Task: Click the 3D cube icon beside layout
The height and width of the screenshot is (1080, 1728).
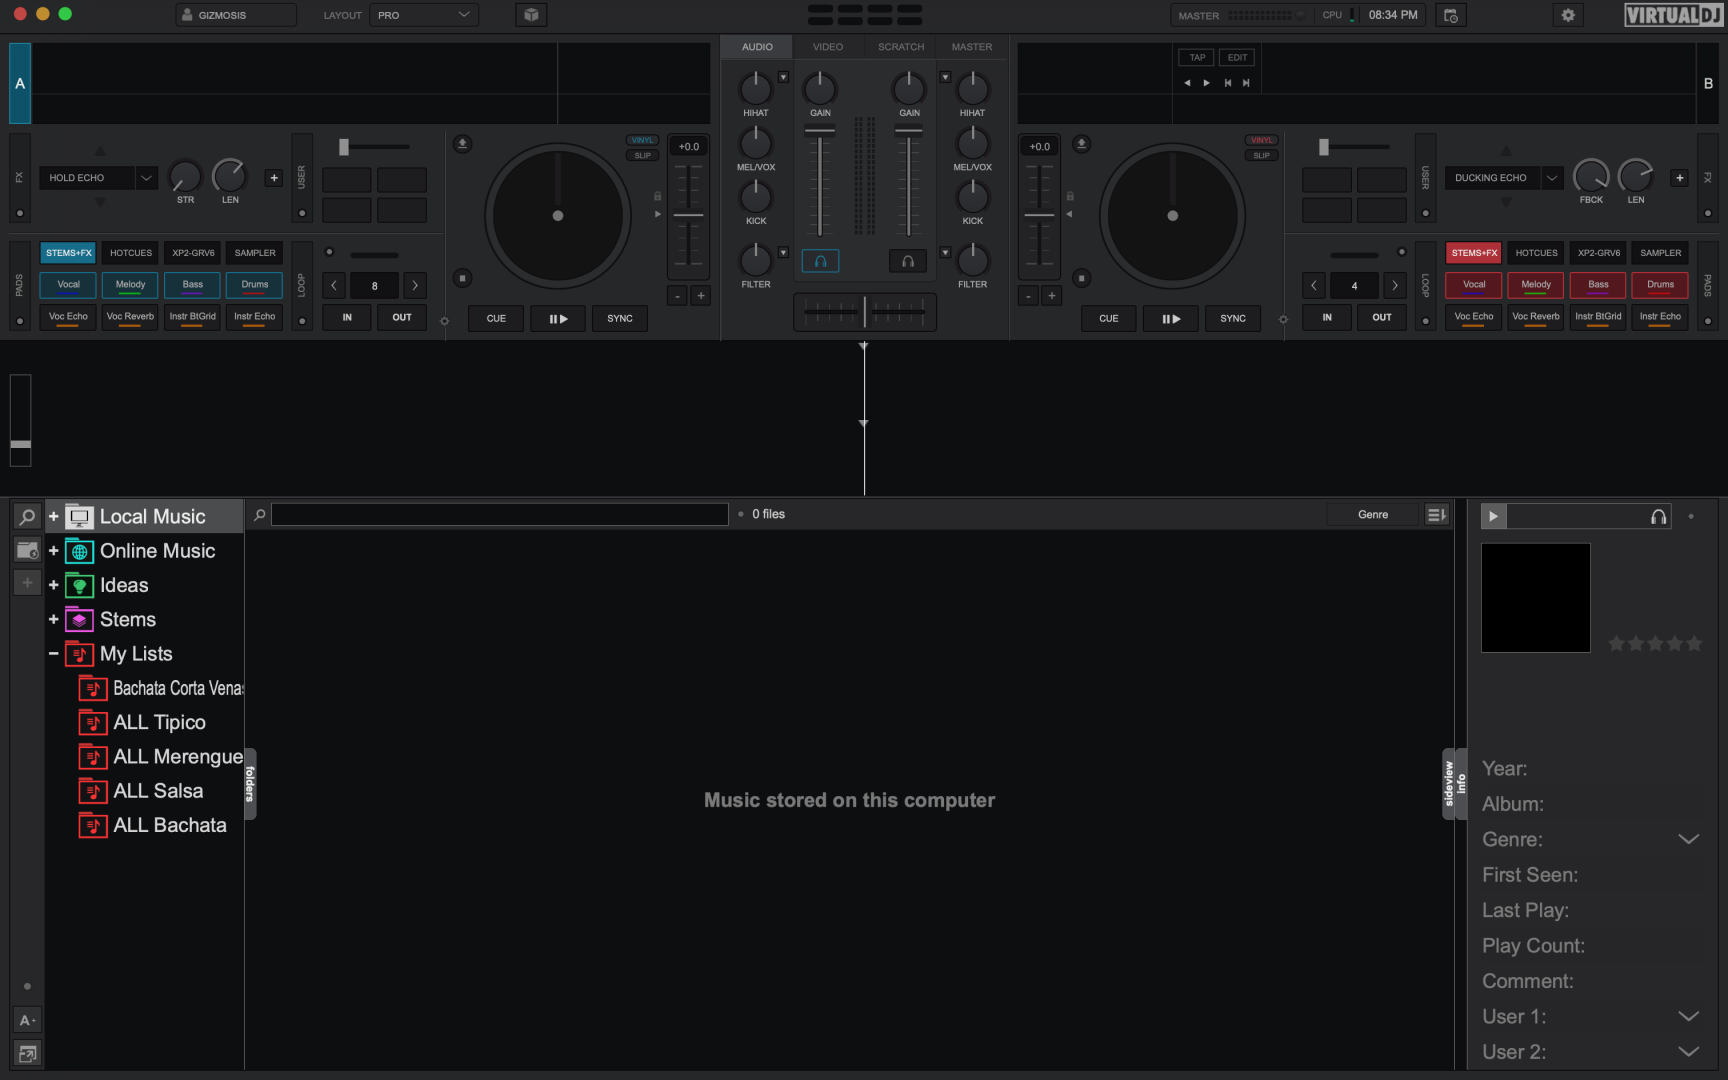Action: (x=531, y=15)
